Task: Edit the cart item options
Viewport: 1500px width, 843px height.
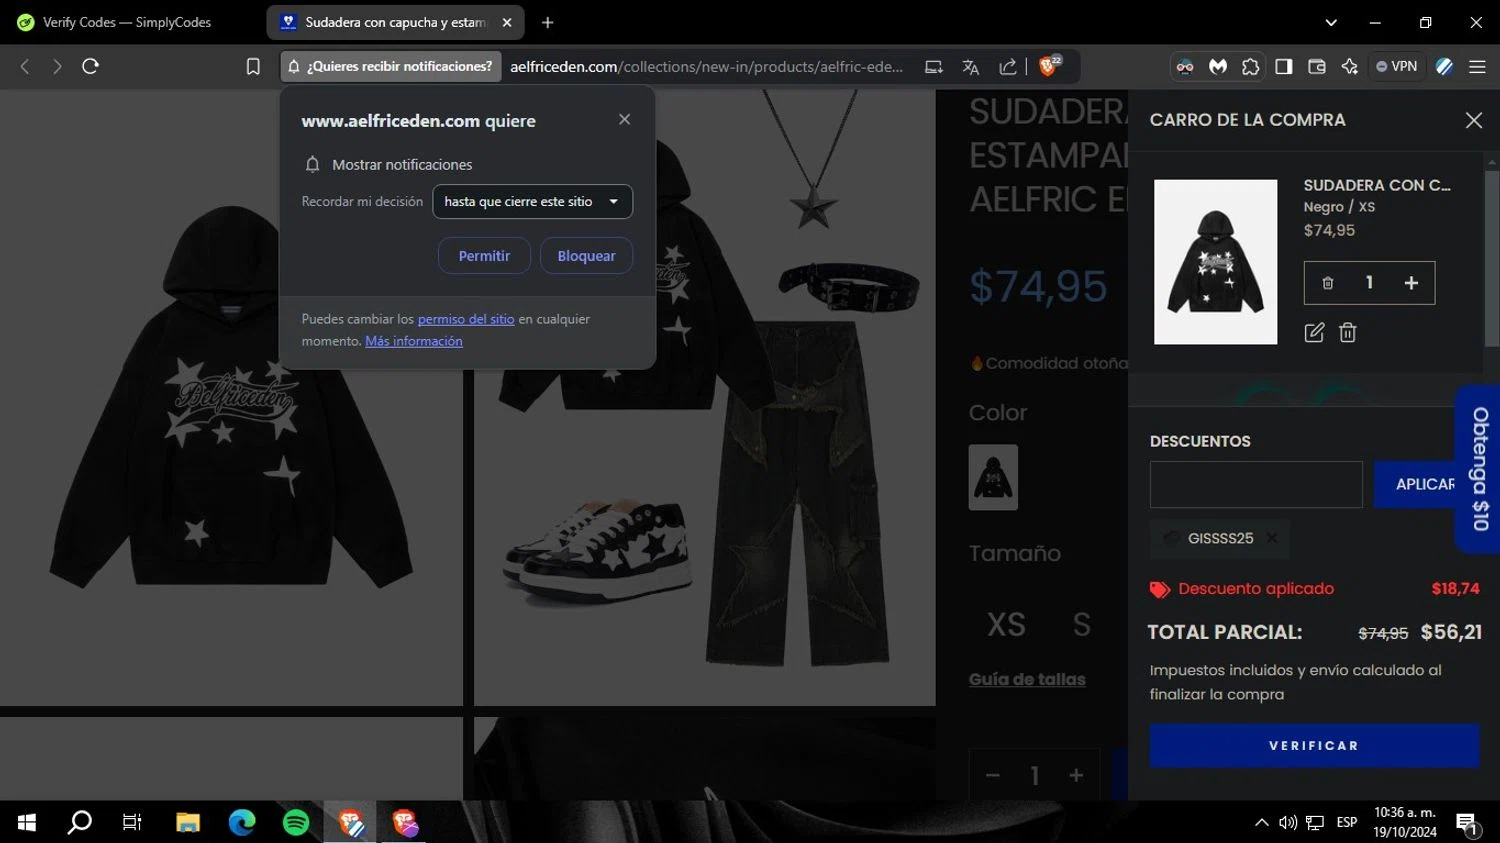Action: (x=1314, y=333)
